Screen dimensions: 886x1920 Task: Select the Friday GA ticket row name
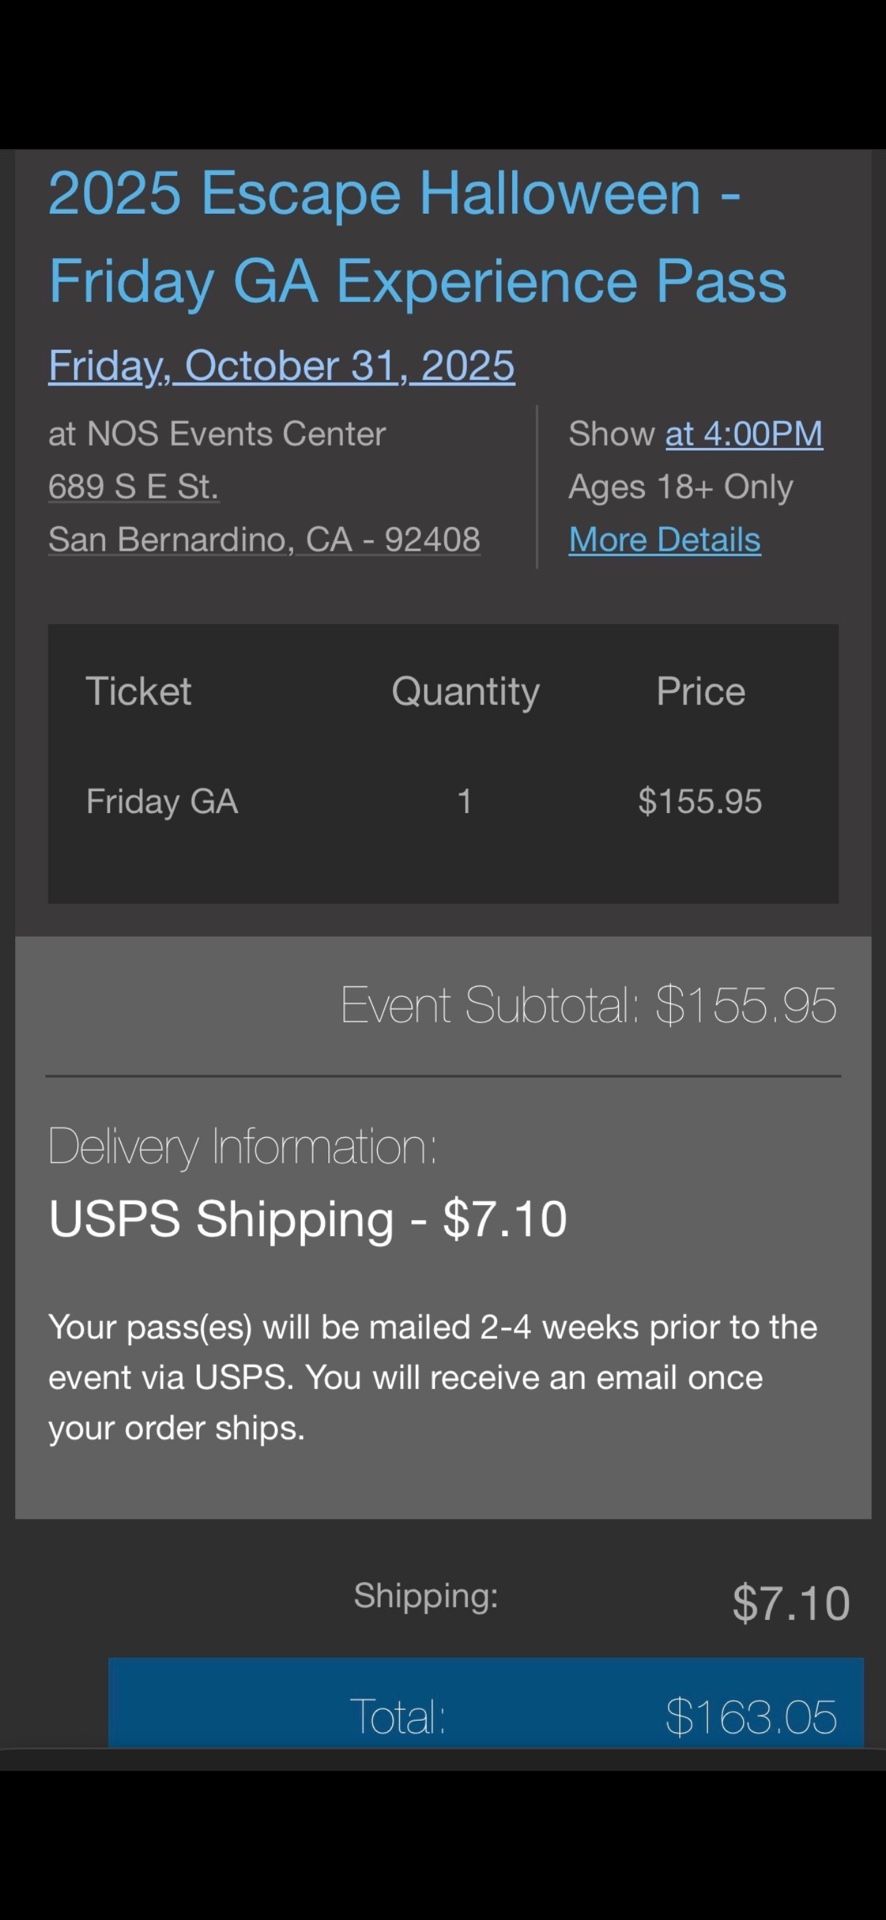[x=162, y=801]
